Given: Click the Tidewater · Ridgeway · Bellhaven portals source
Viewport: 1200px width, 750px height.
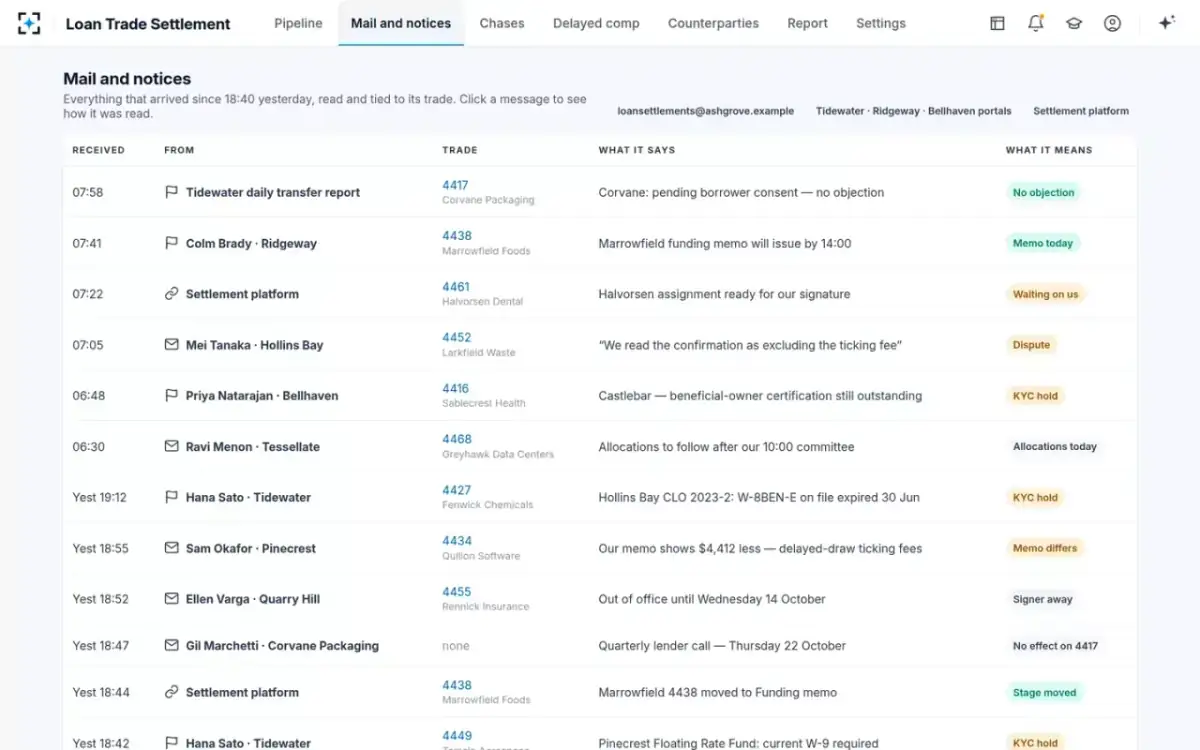Looking at the screenshot, I should [914, 111].
